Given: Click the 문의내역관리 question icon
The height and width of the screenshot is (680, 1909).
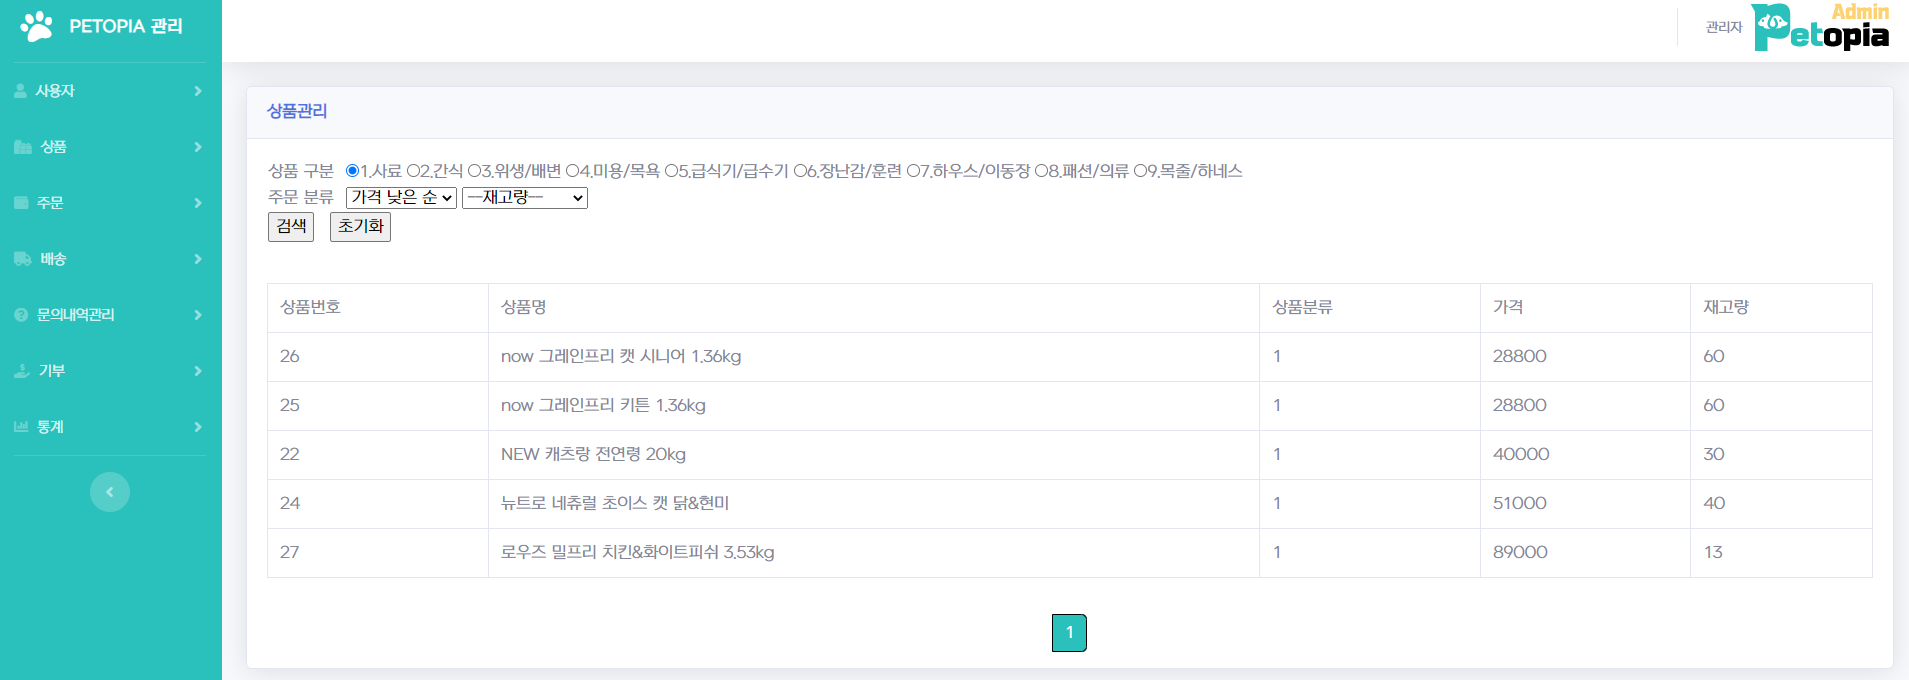Looking at the screenshot, I should click(21, 315).
